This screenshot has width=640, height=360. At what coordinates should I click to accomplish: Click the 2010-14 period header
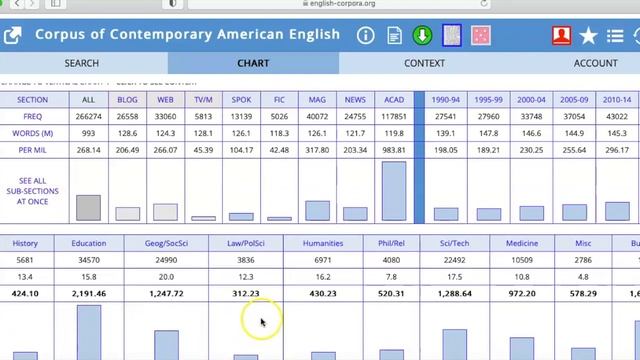617,100
